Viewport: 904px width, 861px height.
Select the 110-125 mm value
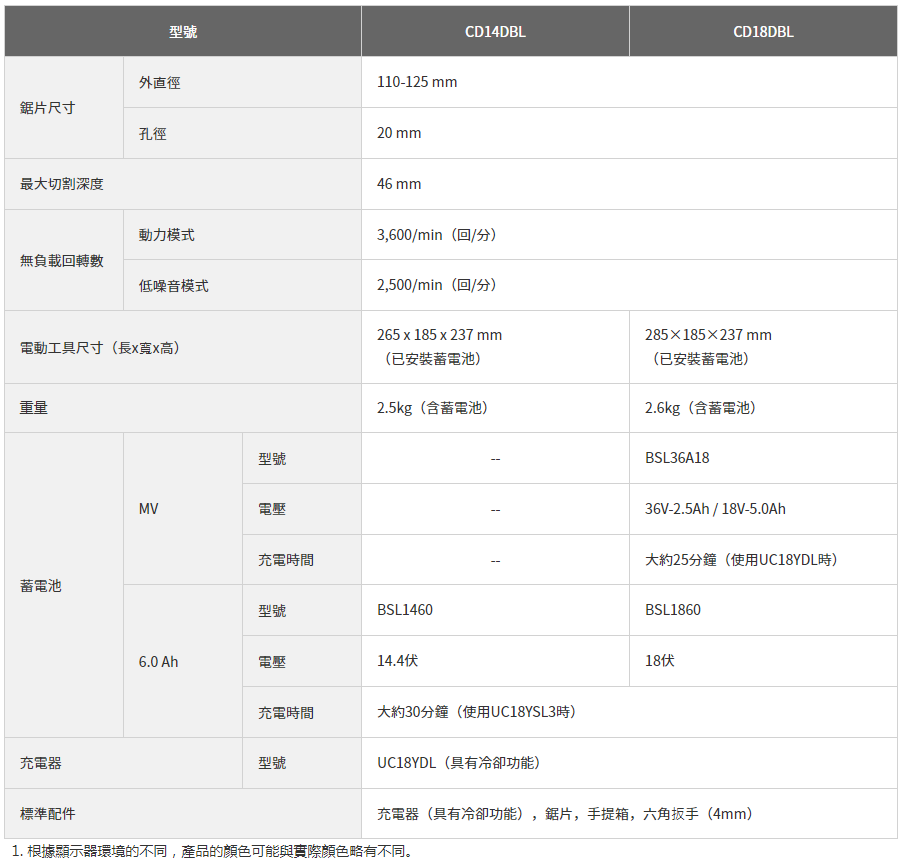pos(417,82)
